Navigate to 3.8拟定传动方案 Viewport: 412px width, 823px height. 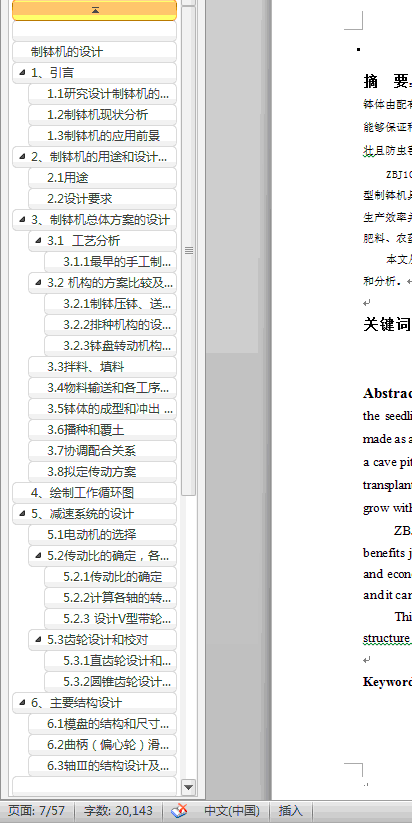click(102, 471)
